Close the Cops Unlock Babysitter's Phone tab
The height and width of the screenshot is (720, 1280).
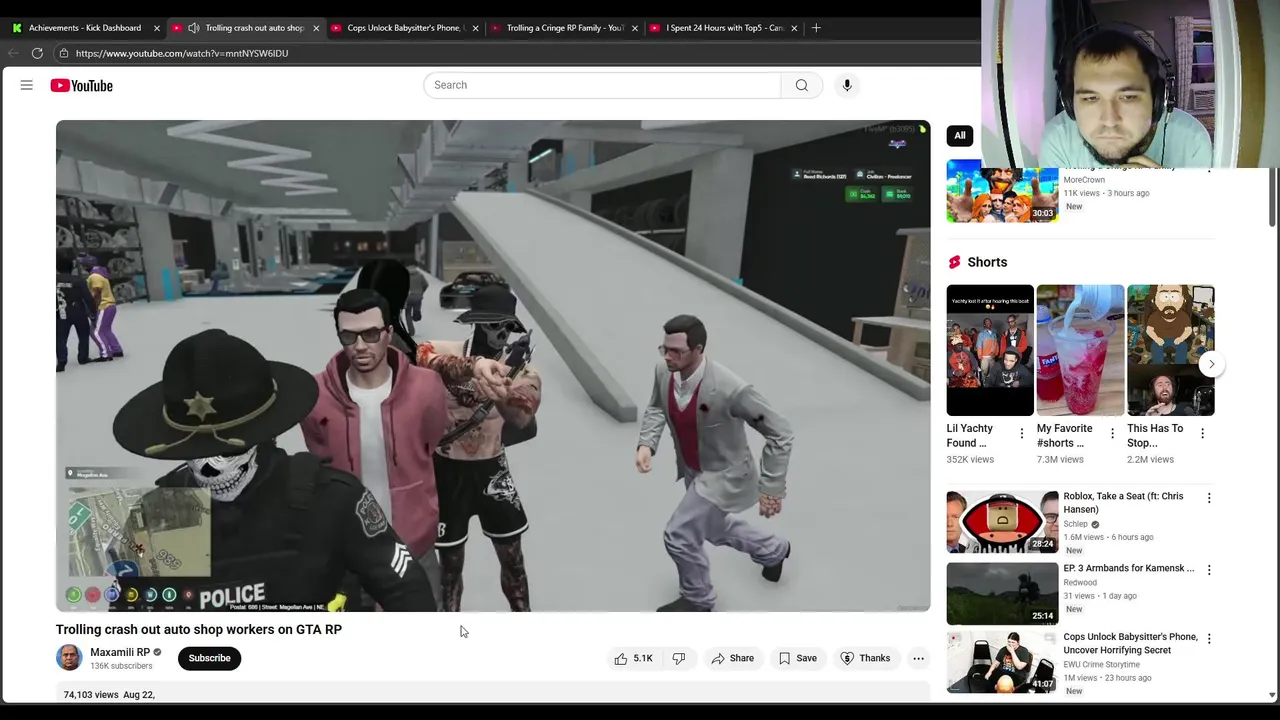(475, 28)
